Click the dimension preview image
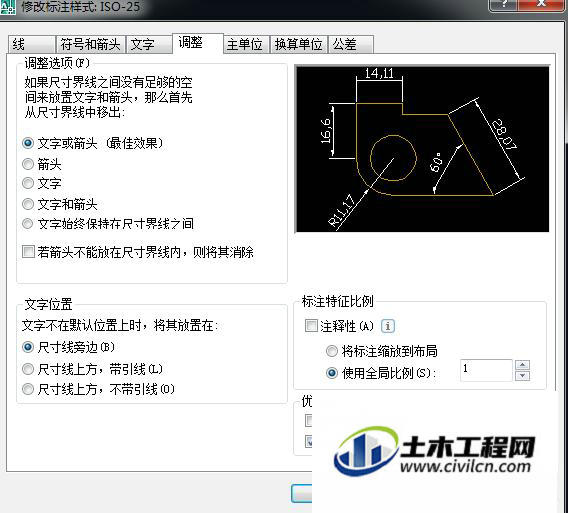The image size is (568, 513). [422, 149]
